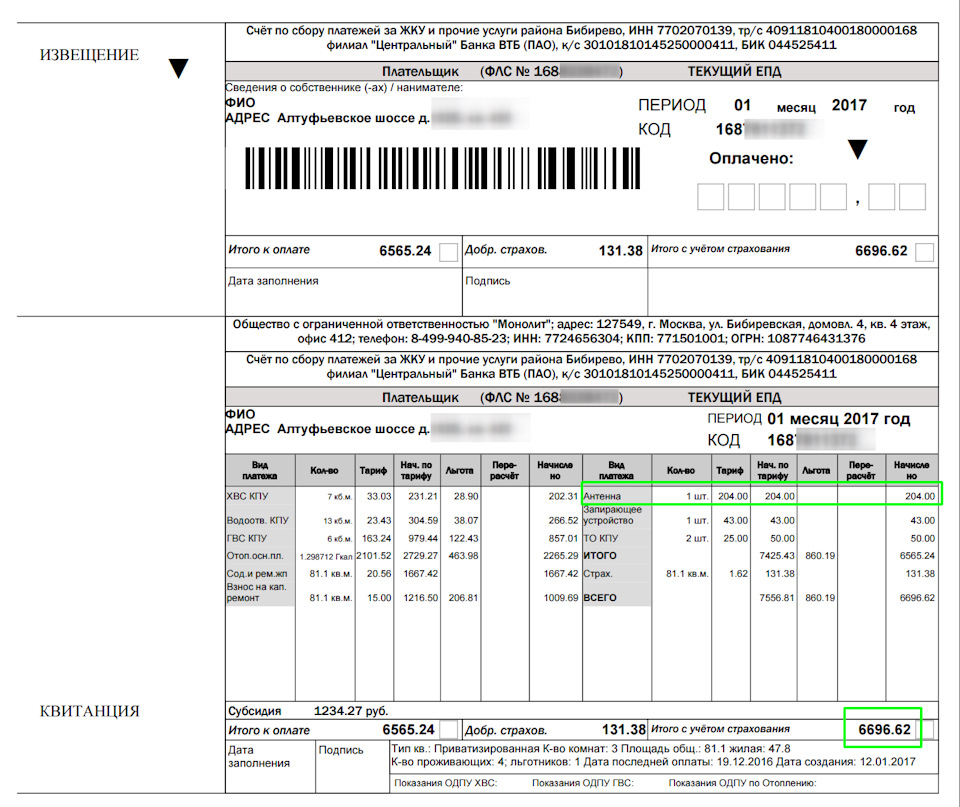Click the Показания ОДПУ ХВС: label

pos(446,783)
